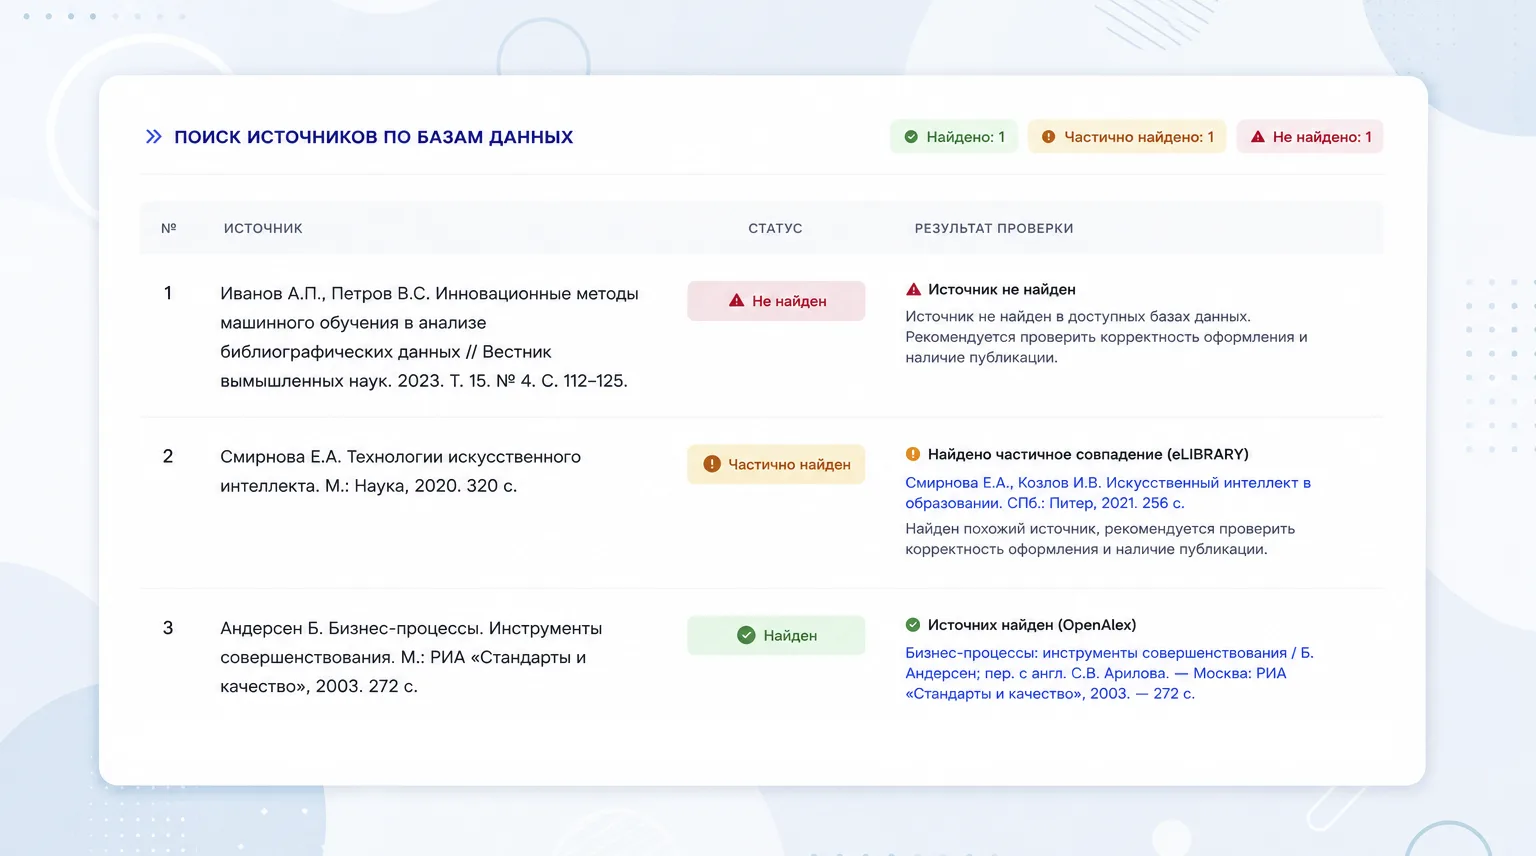The width and height of the screenshot is (1536, 856).
Task: Click green check beside 'Источник найден (OpenAlex)'
Action: click(913, 625)
